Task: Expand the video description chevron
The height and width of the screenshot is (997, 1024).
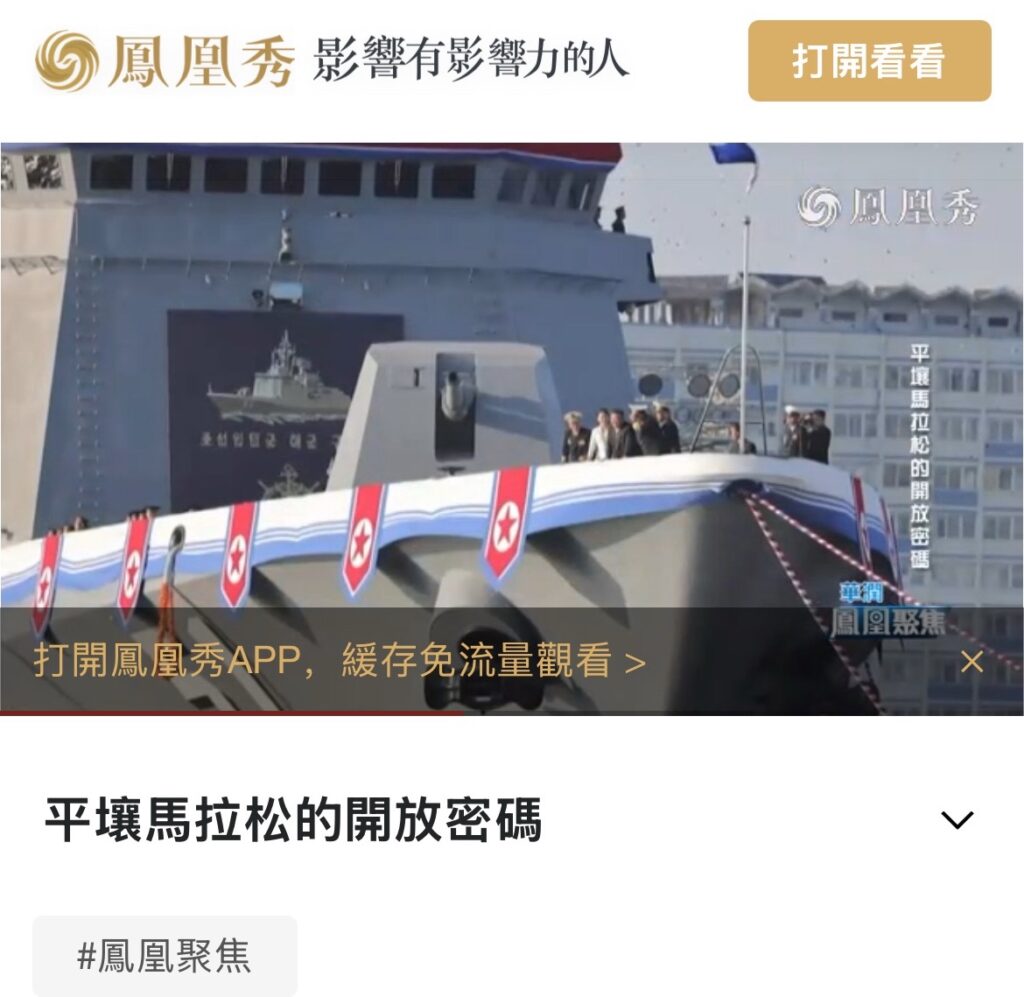Action: click(957, 819)
